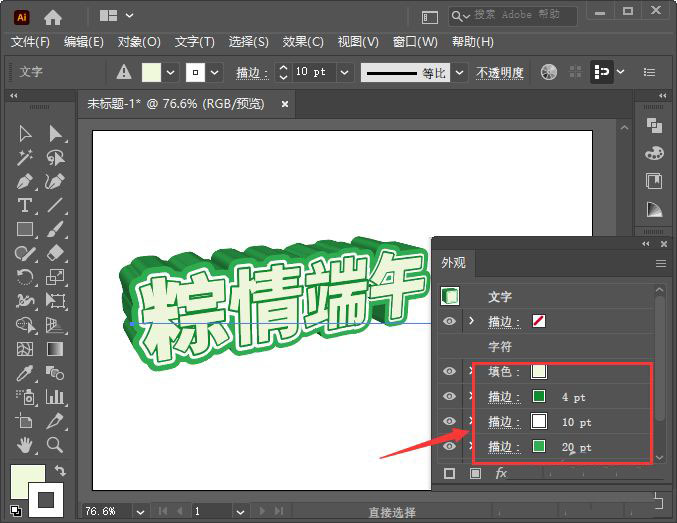Click the 不透明度 opacity link
The image size is (677, 523).
(499, 73)
